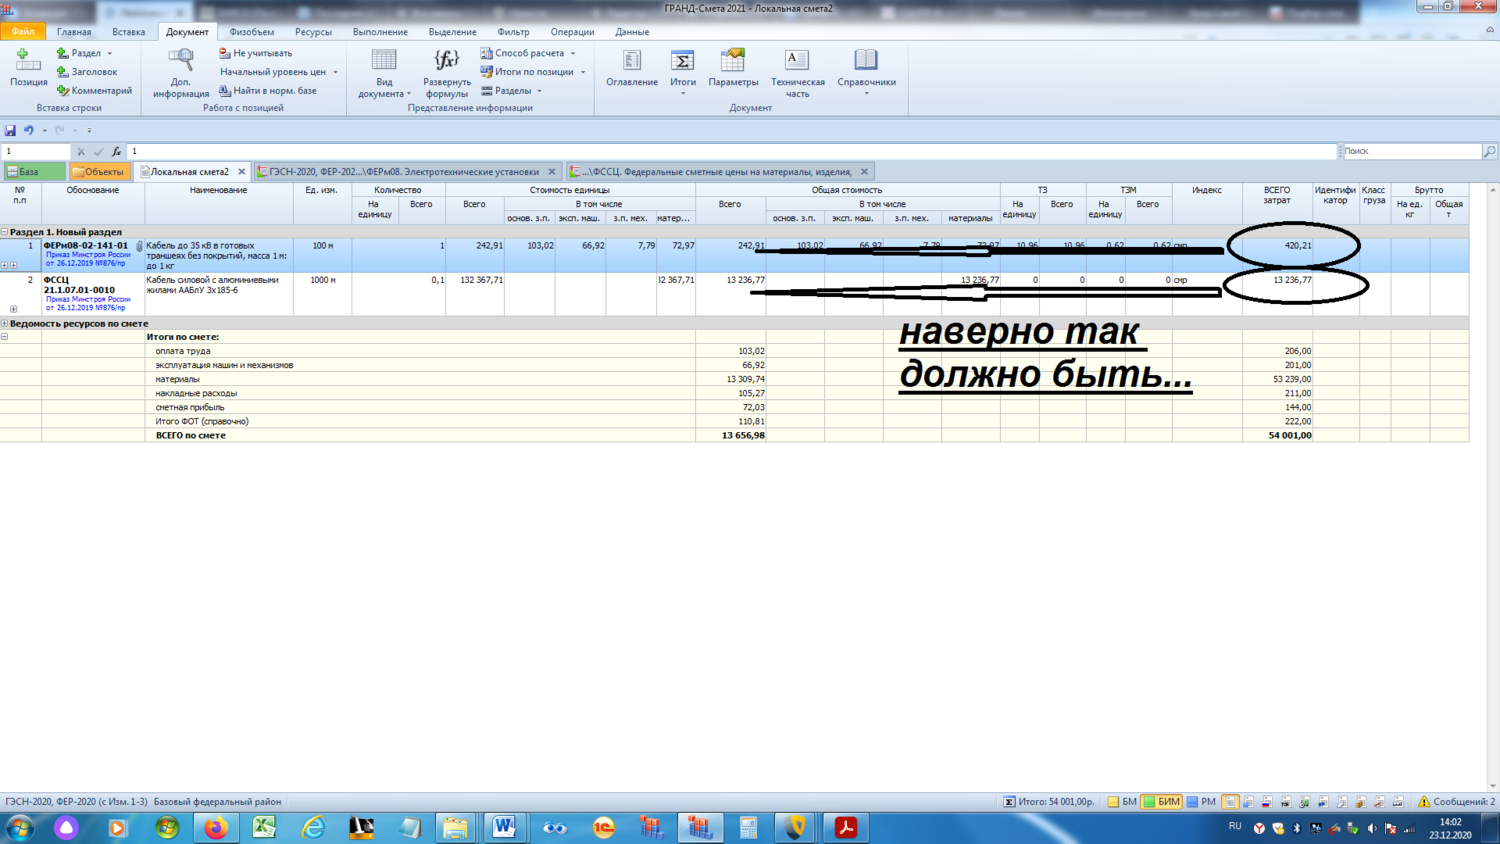
Task: Toggle the first document view mode in status bar
Action: (1230, 802)
